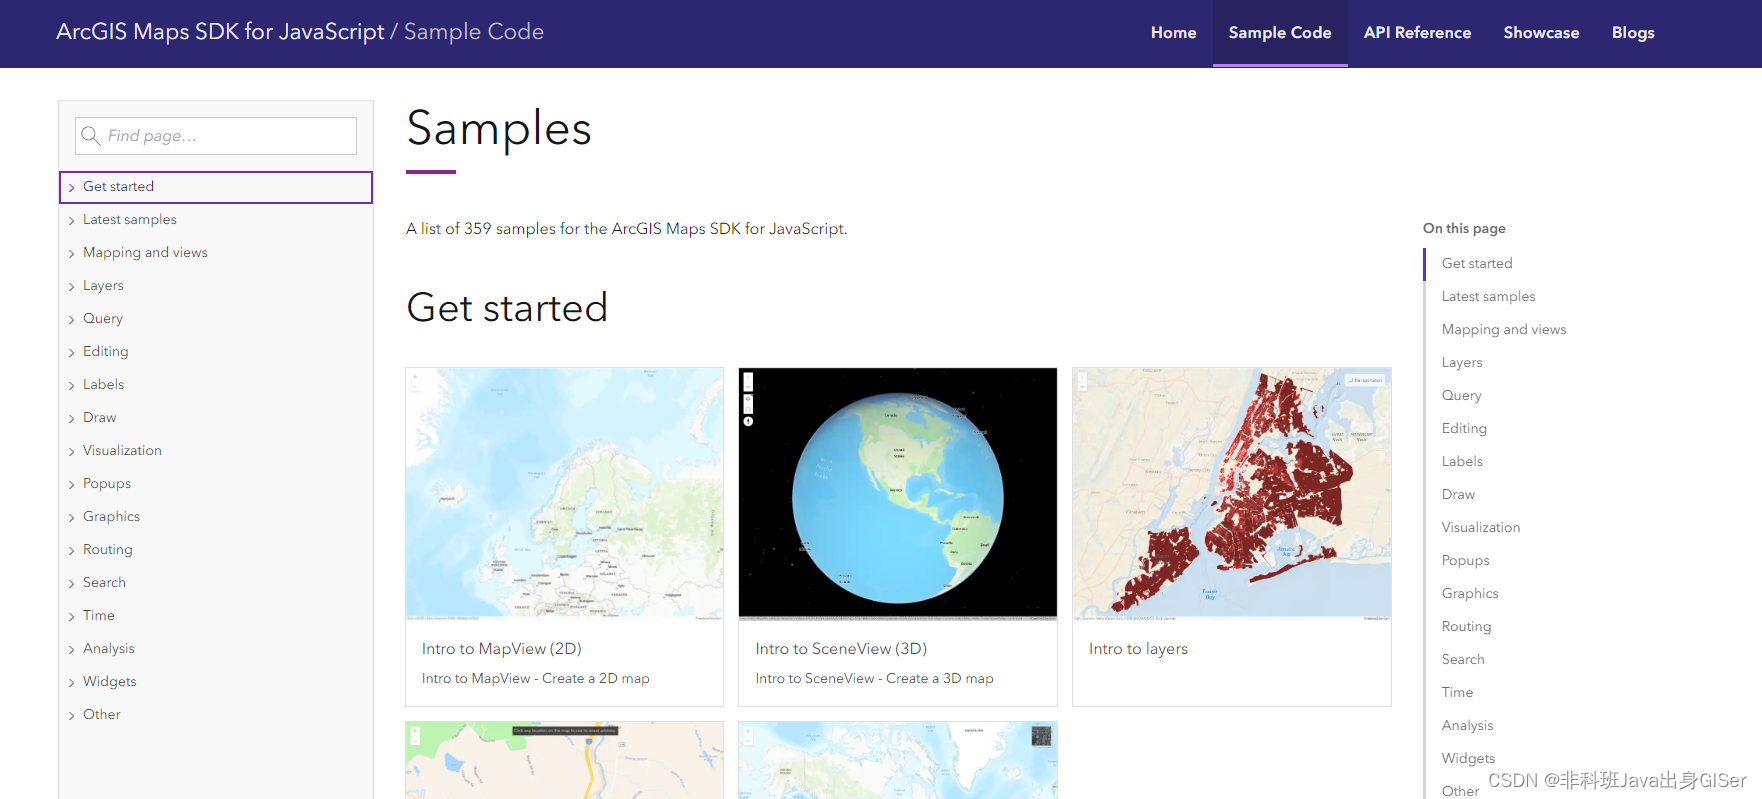The width and height of the screenshot is (1762, 799).
Task: Open the Blogs navigation tab
Action: 1633,33
